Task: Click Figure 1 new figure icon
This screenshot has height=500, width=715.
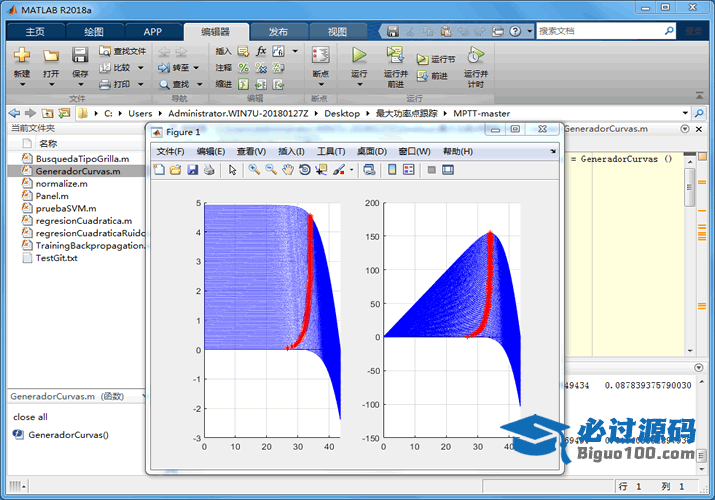Action: click(159, 170)
